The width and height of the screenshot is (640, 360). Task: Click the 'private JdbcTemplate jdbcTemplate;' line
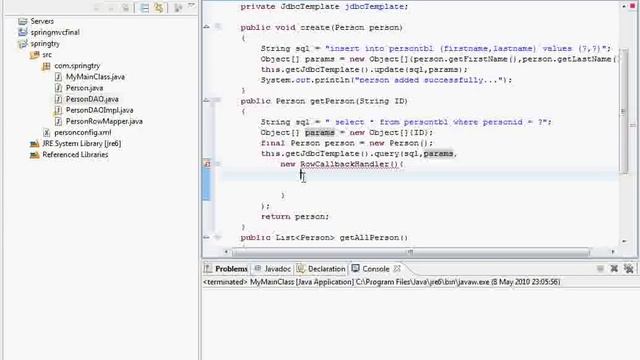(324, 7)
